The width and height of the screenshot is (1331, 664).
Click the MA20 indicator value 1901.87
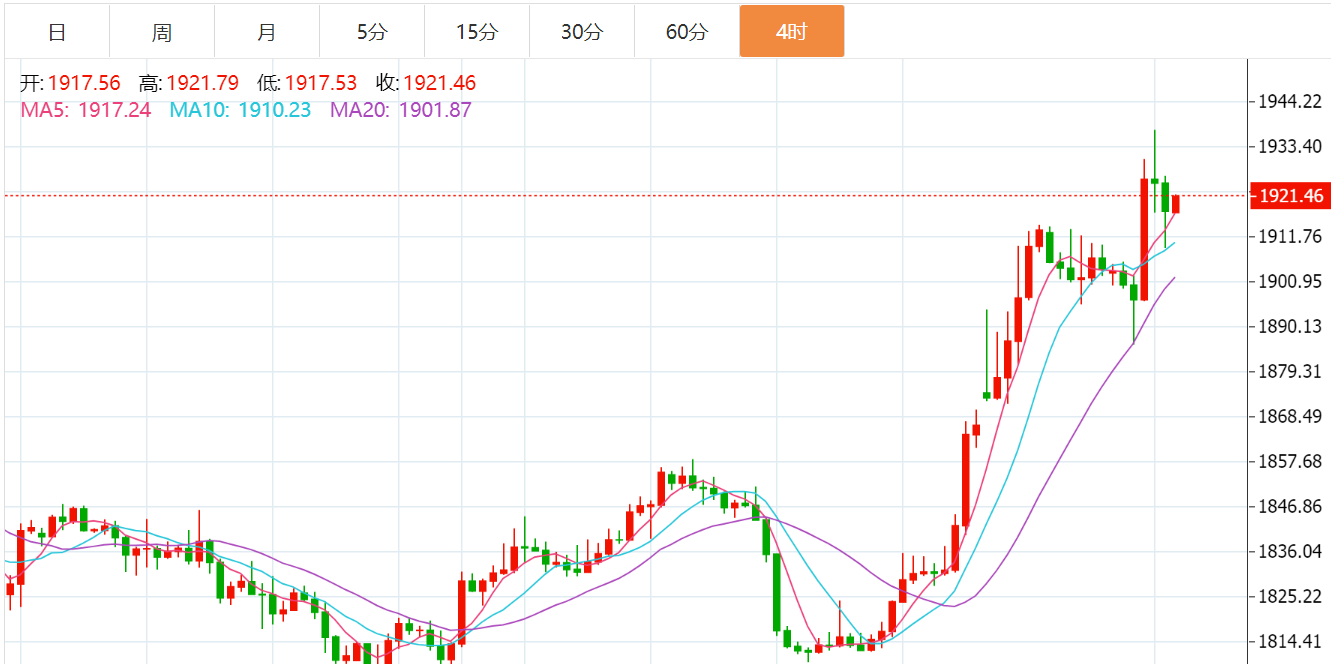[x=435, y=110]
